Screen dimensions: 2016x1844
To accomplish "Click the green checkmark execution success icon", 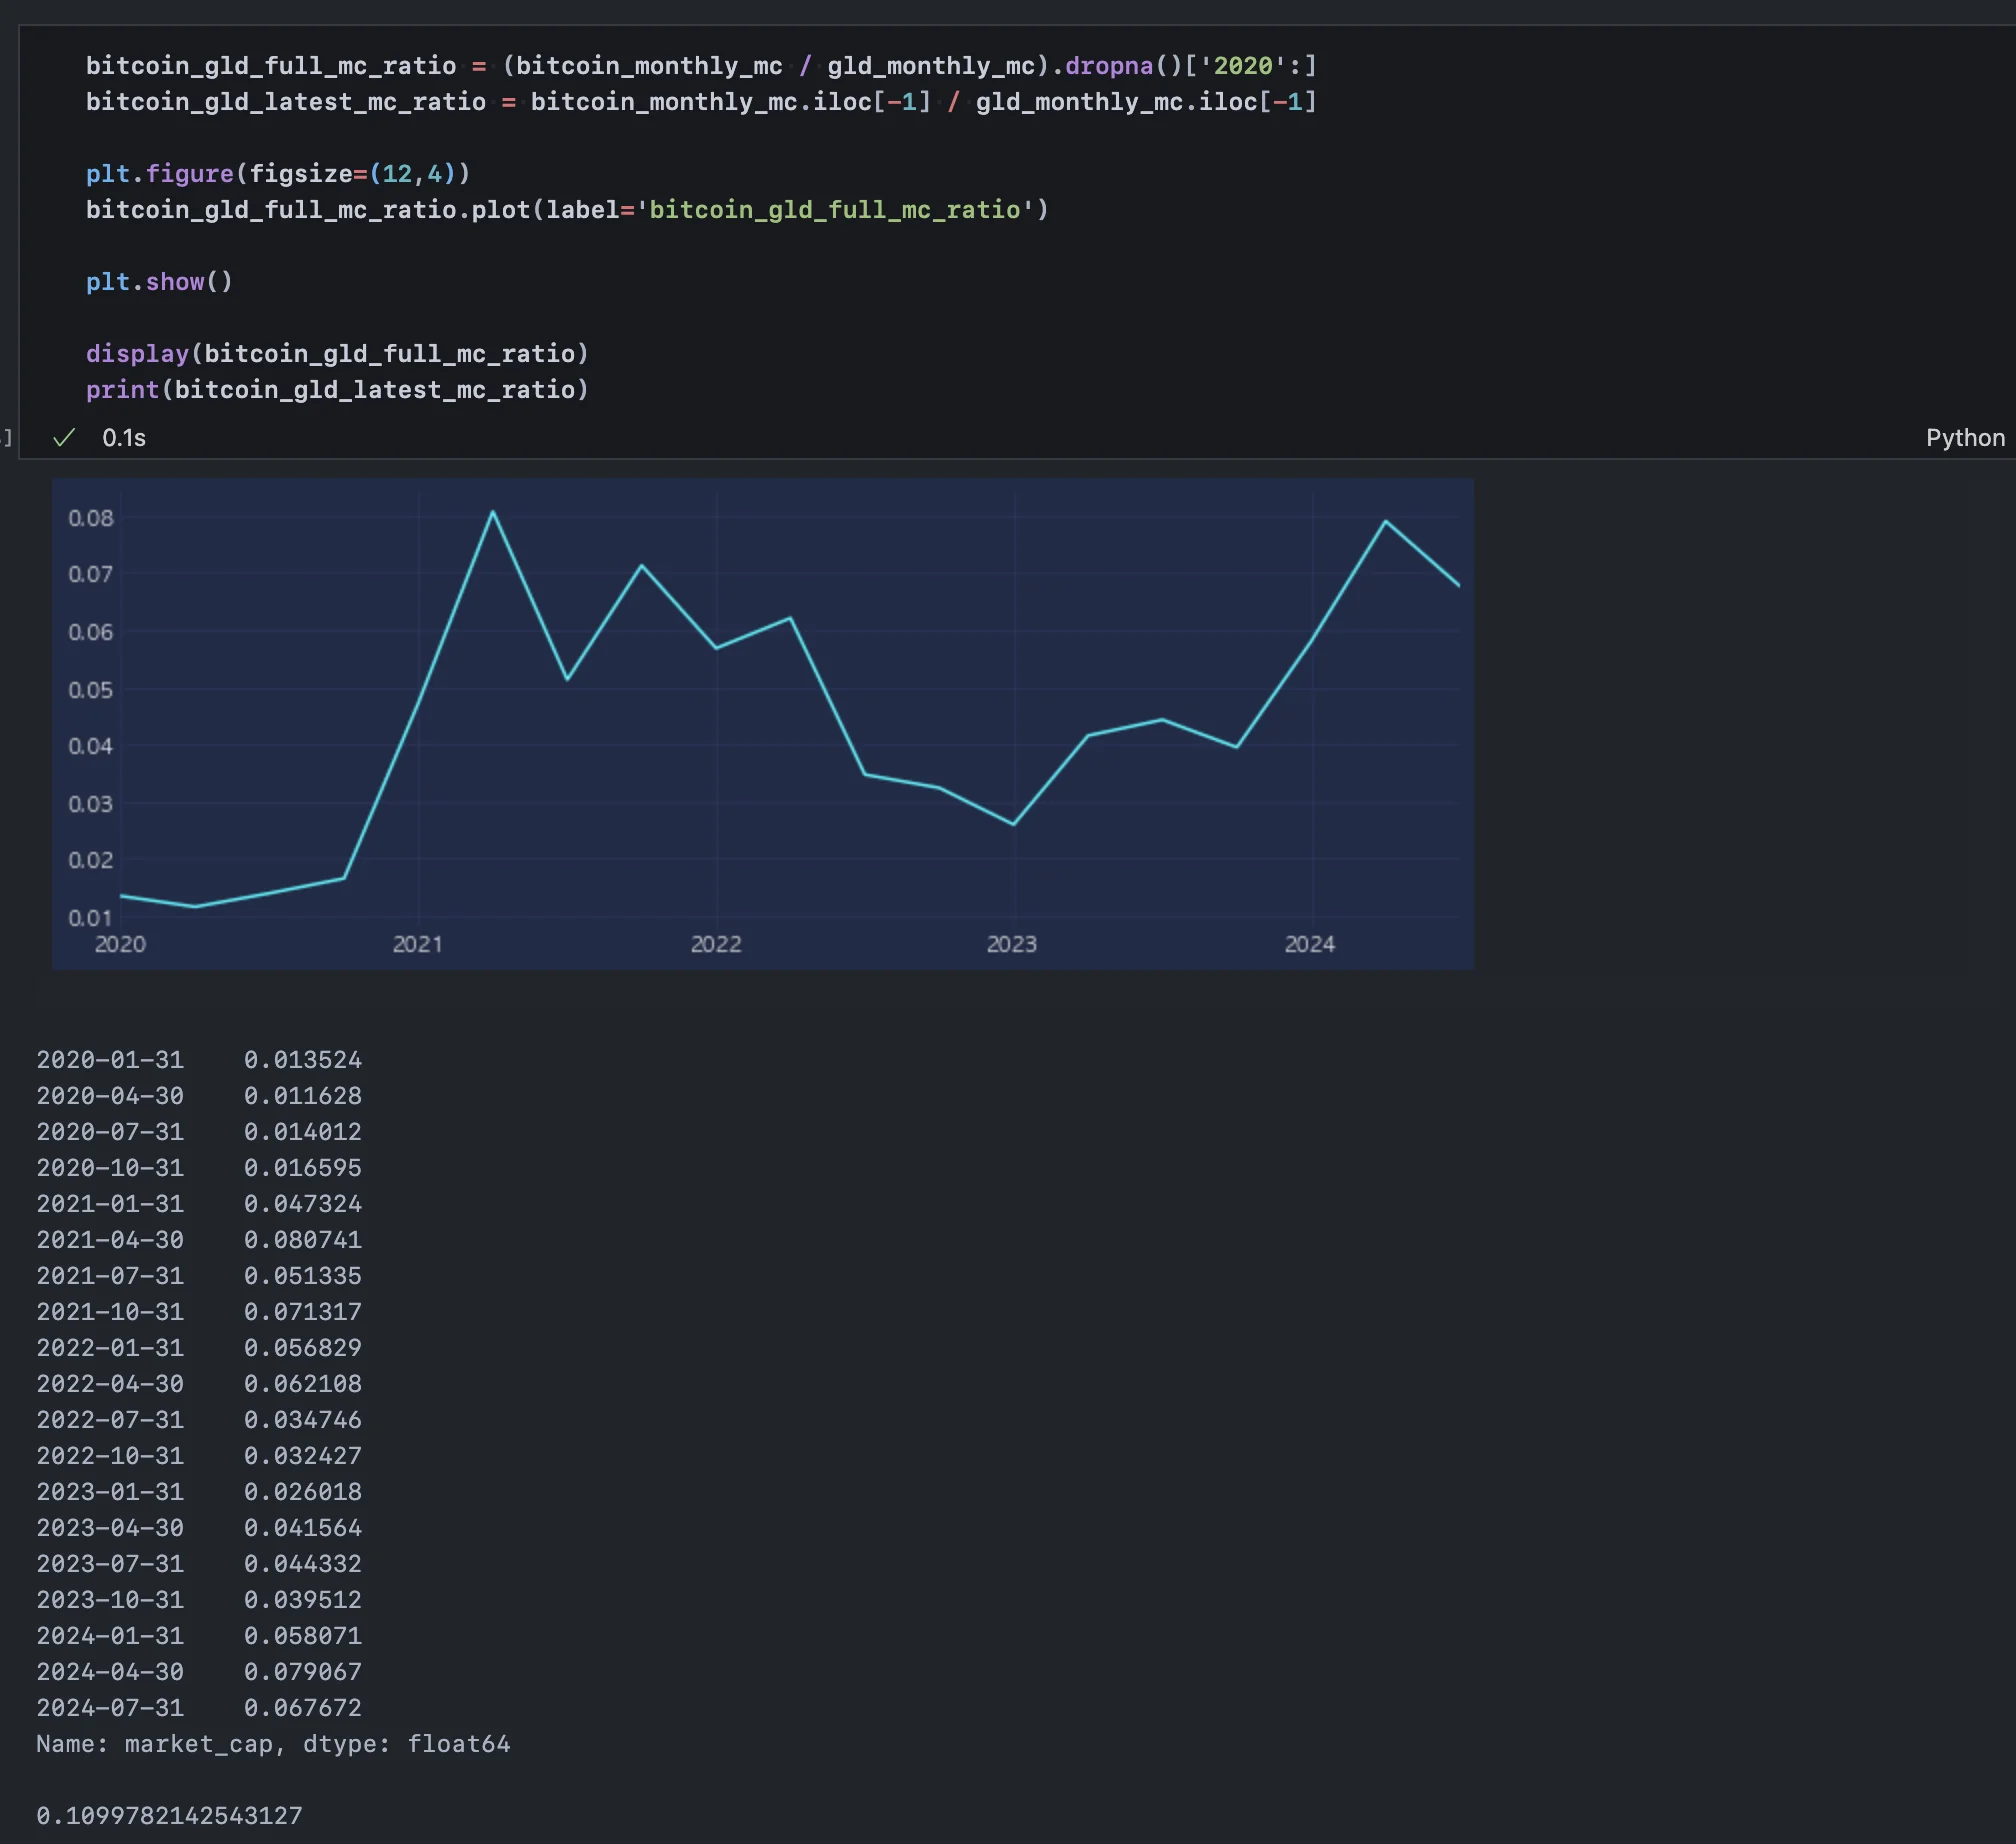I will point(64,438).
